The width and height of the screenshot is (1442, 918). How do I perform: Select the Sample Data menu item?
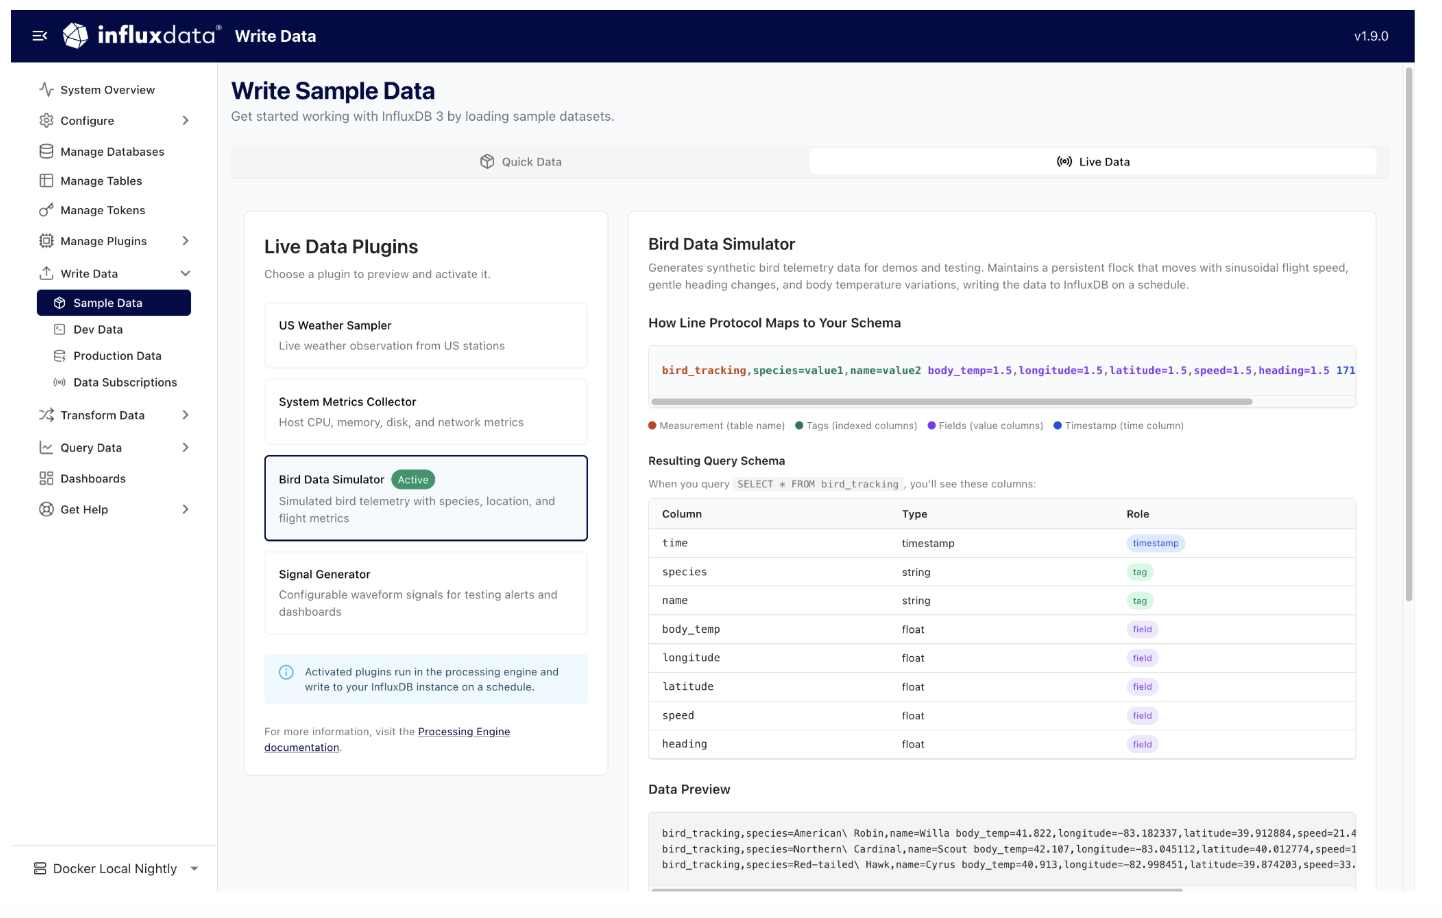pyautogui.click(x=114, y=303)
